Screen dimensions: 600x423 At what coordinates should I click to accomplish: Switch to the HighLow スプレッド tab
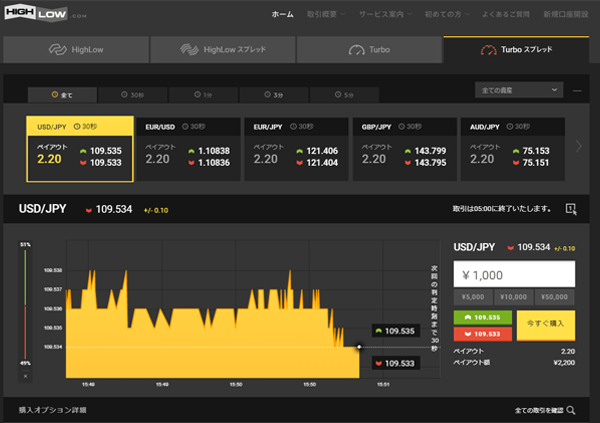tap(223, 50)
